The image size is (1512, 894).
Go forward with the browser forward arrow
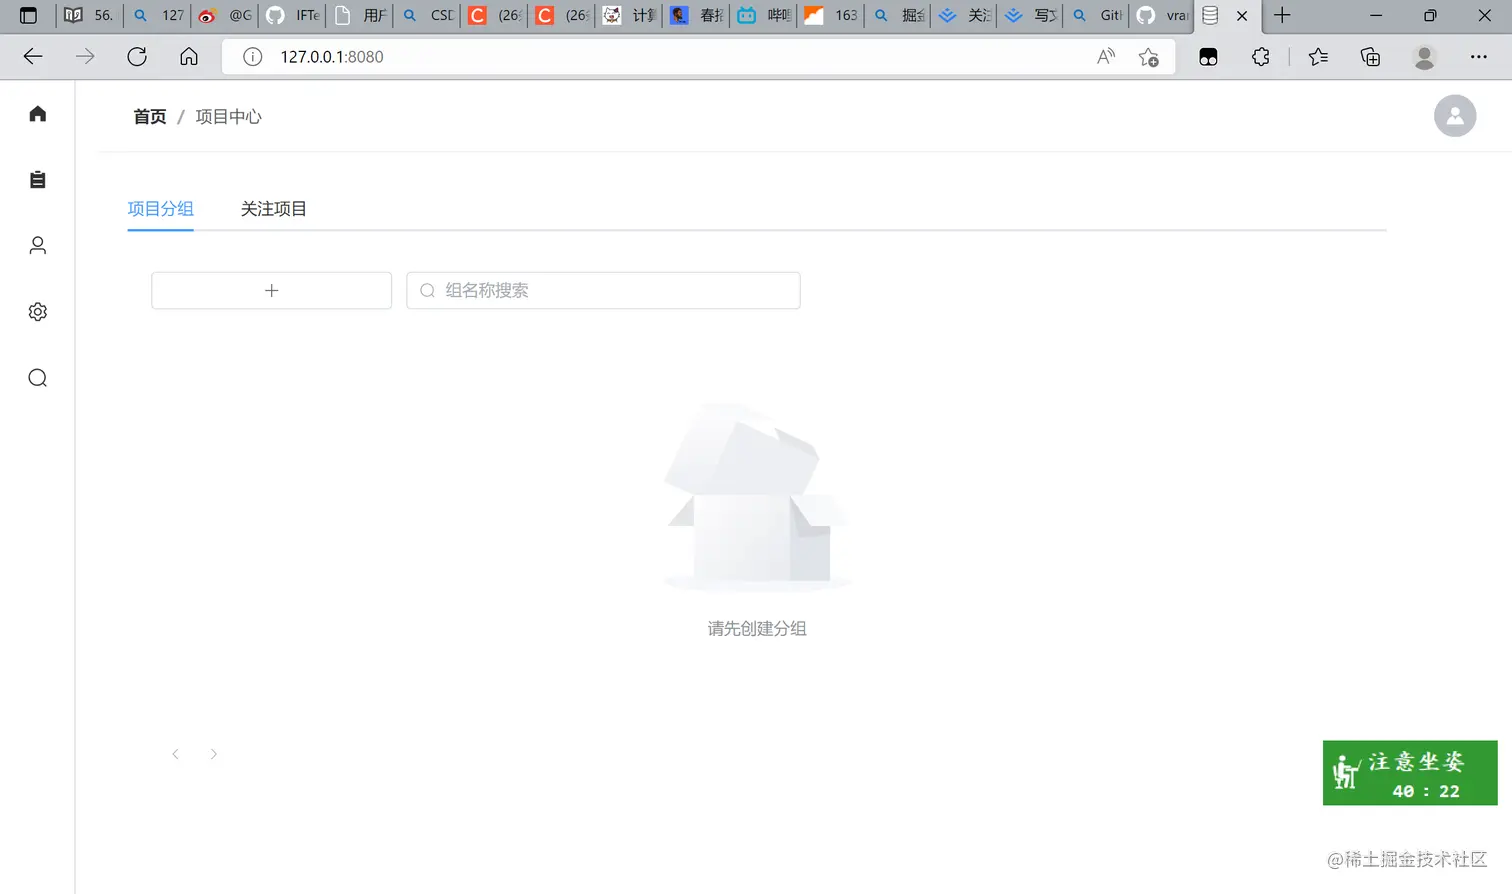85,57
